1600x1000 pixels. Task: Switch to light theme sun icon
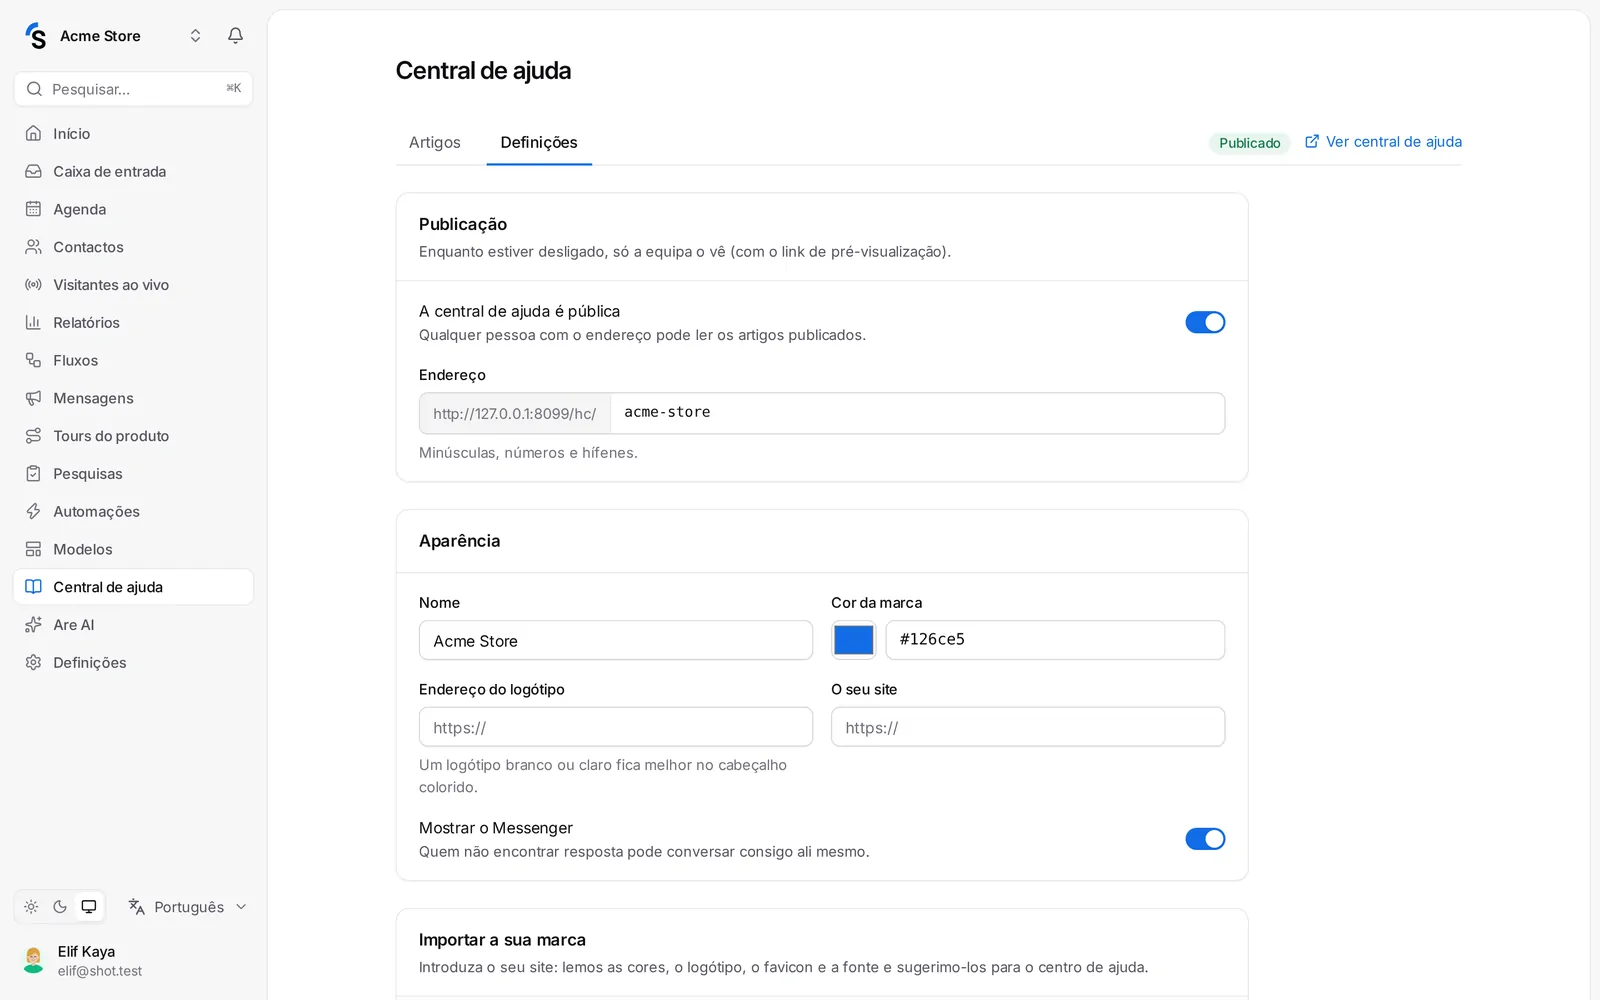(x=31, y=907)
